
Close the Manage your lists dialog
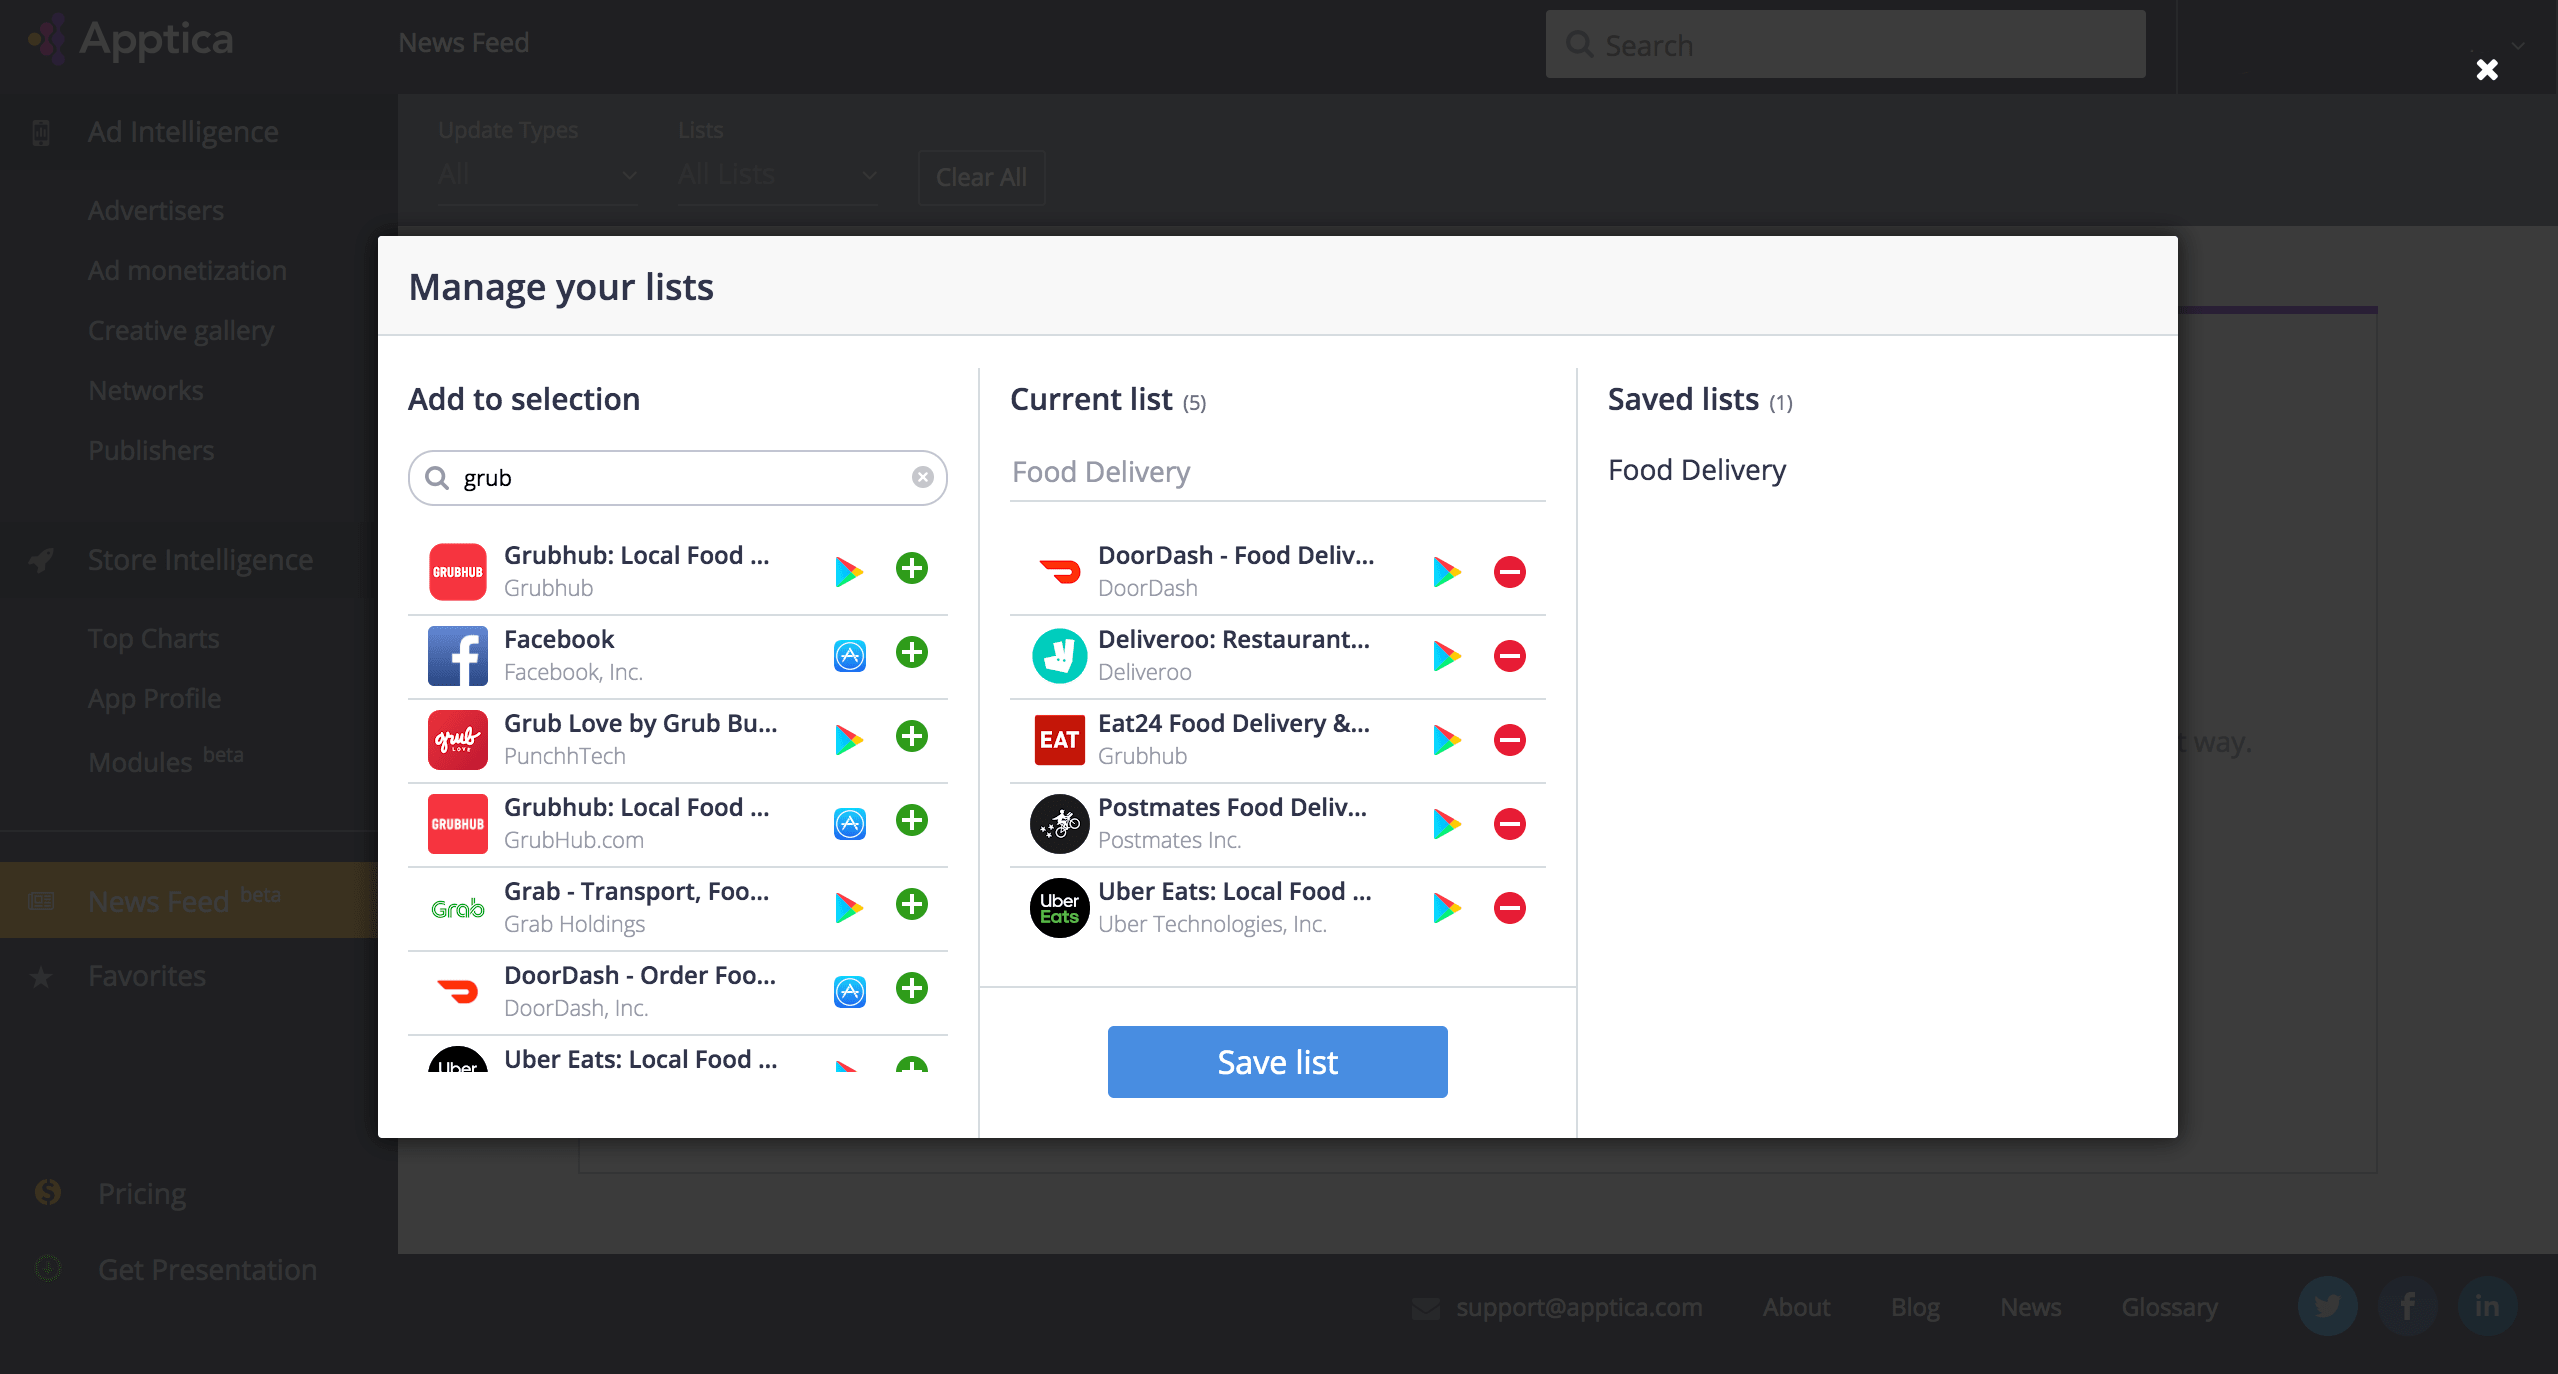tap(2487, 69)
